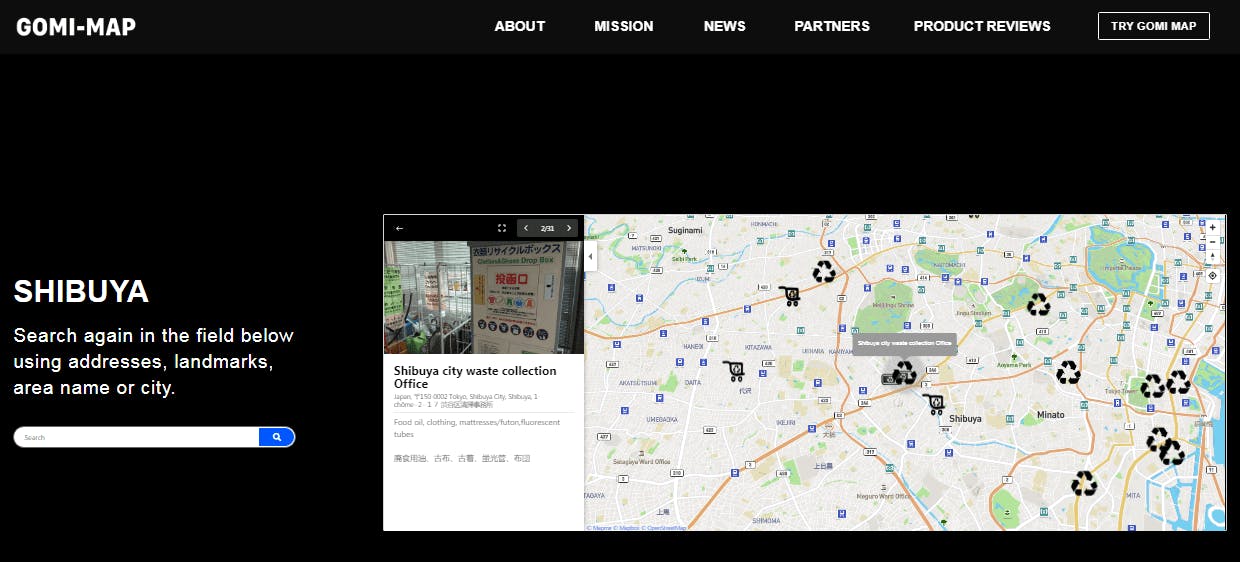This screenshot has height=562, width=1240.
Task: Collapse the side panel with the left triangle handle
Action: pyautogui.click(x=590, y=257)
